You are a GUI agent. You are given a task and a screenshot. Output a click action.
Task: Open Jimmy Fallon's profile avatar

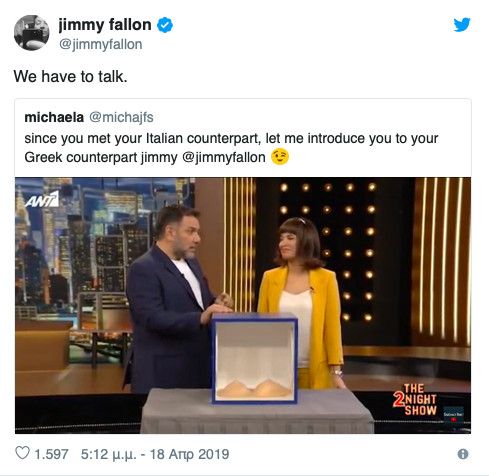pos(32,33)
